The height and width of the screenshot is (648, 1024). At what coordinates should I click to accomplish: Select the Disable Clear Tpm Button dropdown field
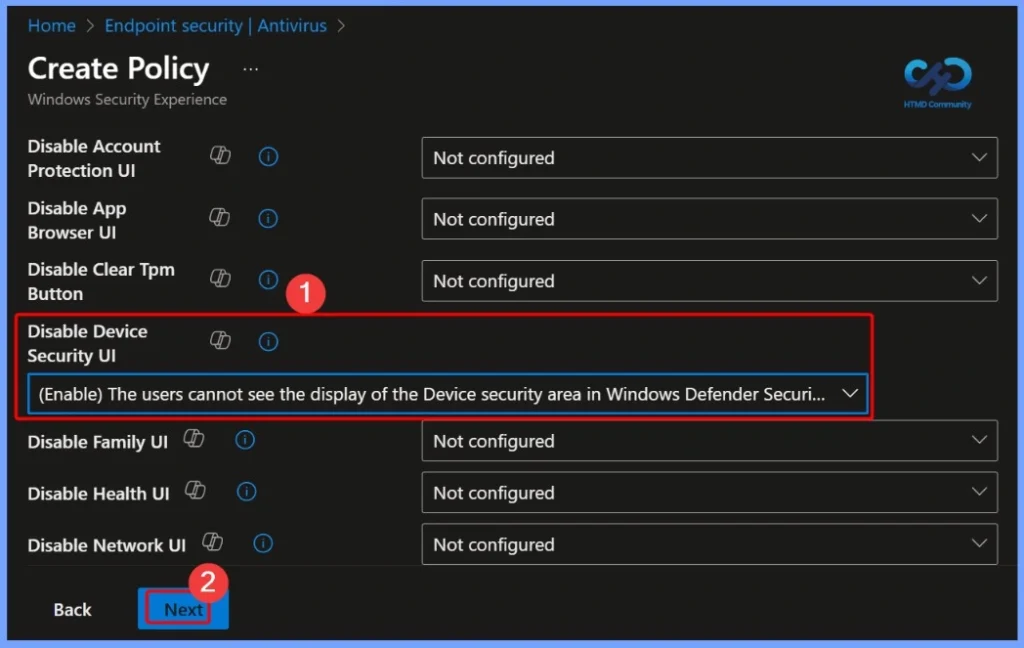(x=709, y=280)
